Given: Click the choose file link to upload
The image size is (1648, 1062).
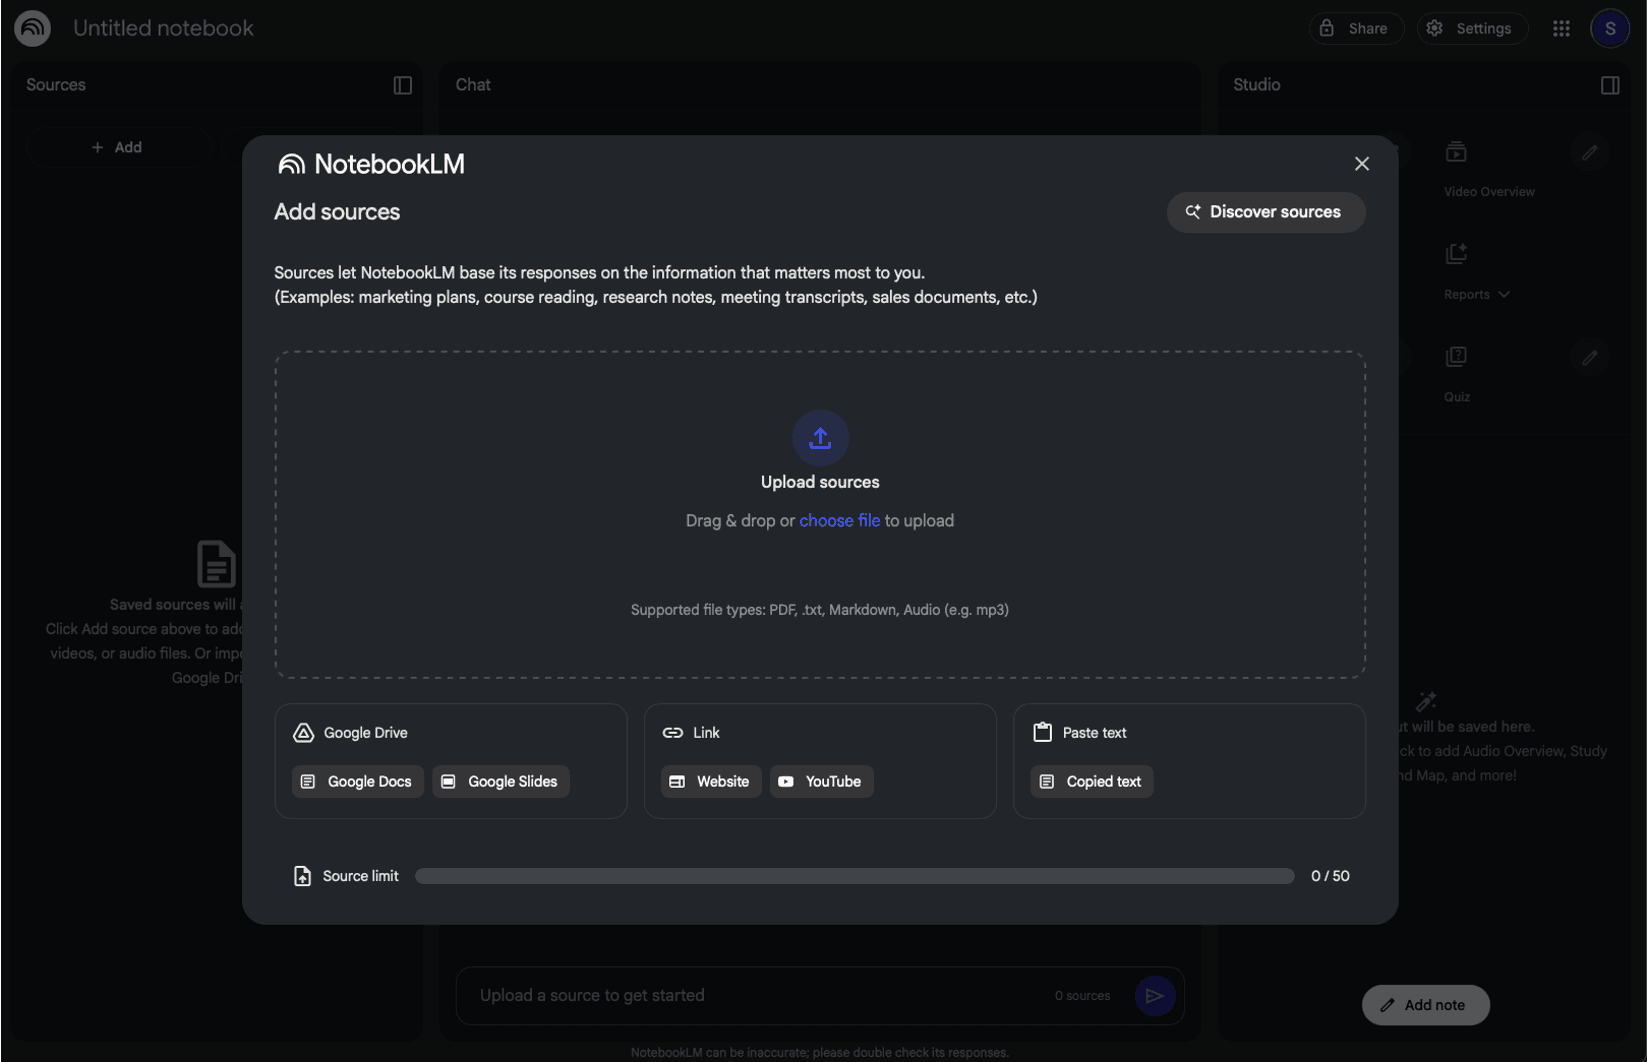Looking at the screenshot, I should [839, 520].
